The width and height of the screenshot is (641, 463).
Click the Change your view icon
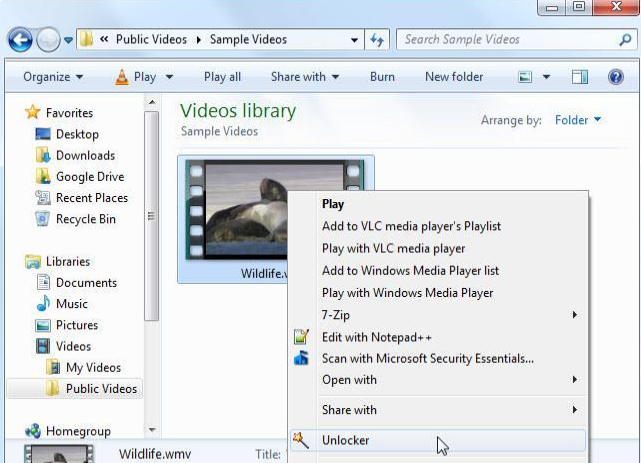pyautogui.click(x=525, y=77)
